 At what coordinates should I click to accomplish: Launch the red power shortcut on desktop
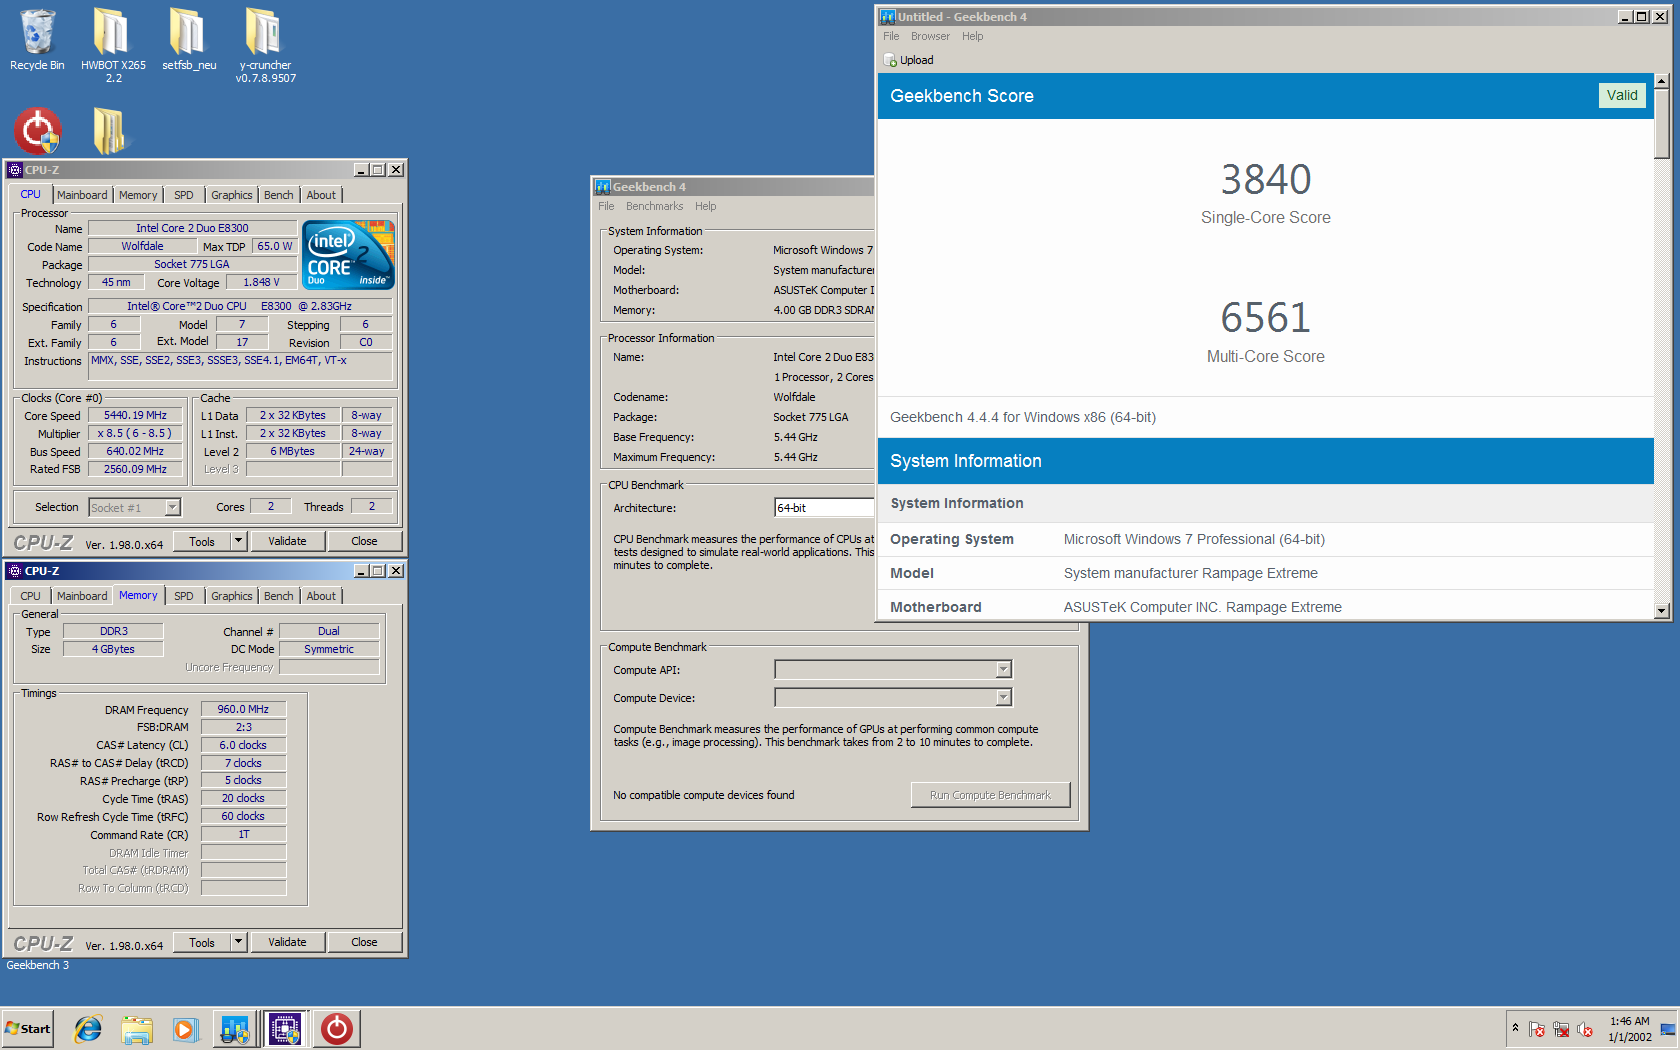(37, 131)
